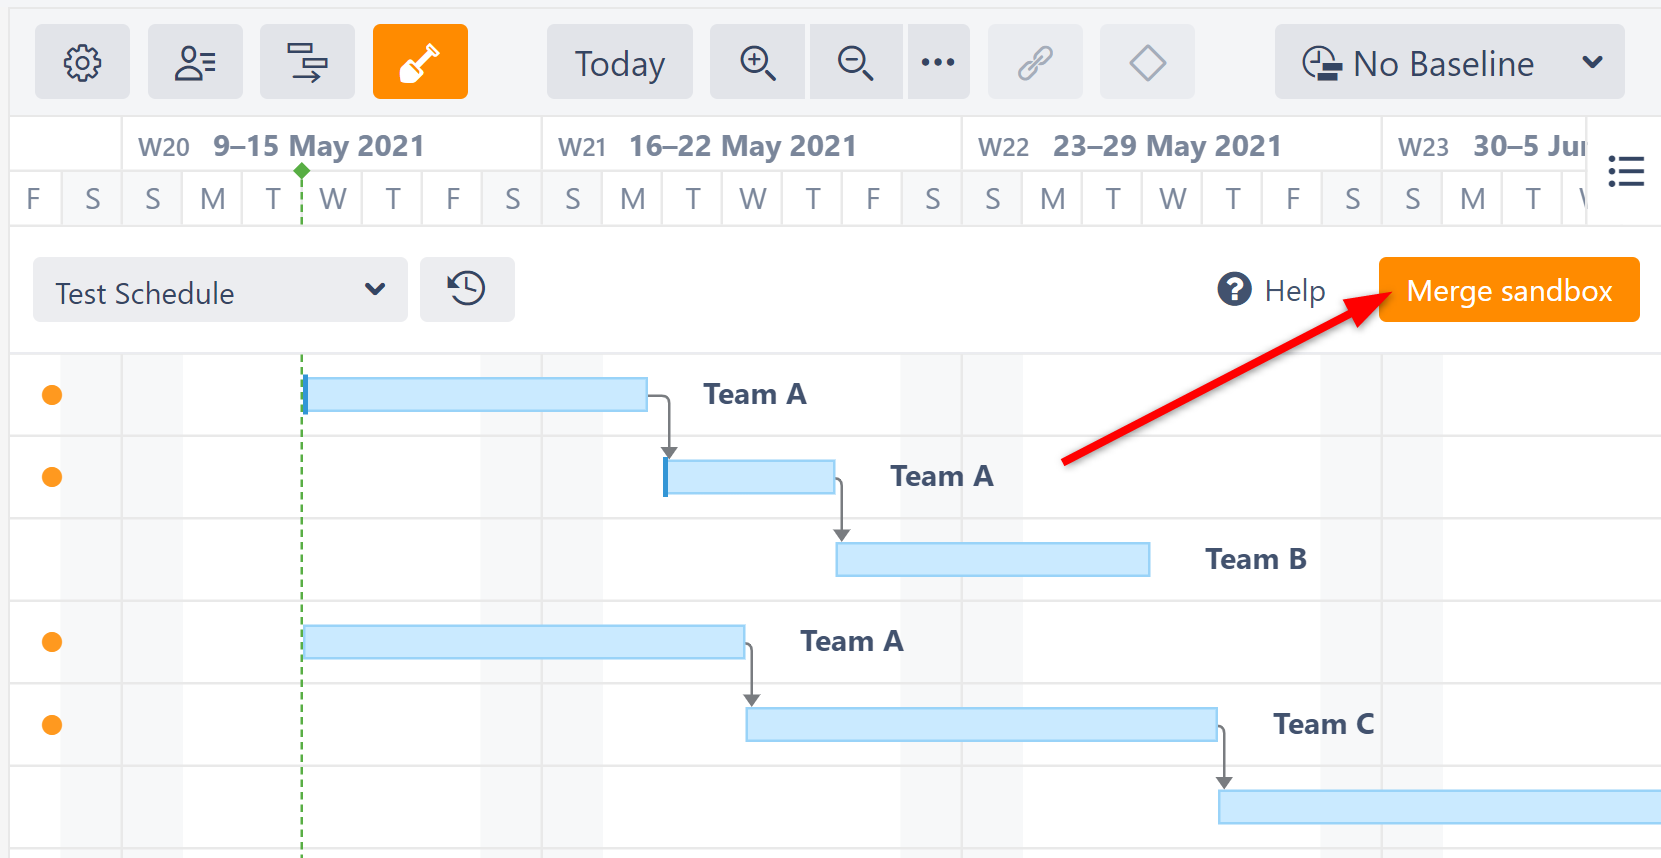Zoom in on the timeline
Viewport: 1661px width, 858px height.
(x=757, y=62)
